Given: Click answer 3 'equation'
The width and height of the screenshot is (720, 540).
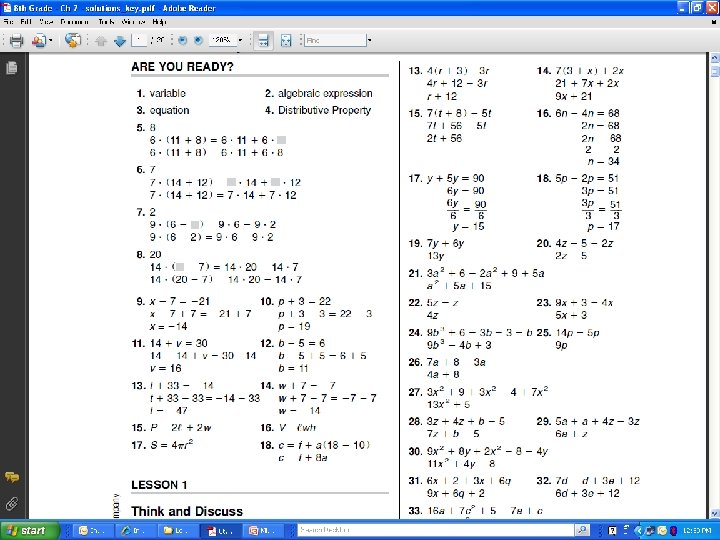Looking at the screenshot, I should (169, 111).
